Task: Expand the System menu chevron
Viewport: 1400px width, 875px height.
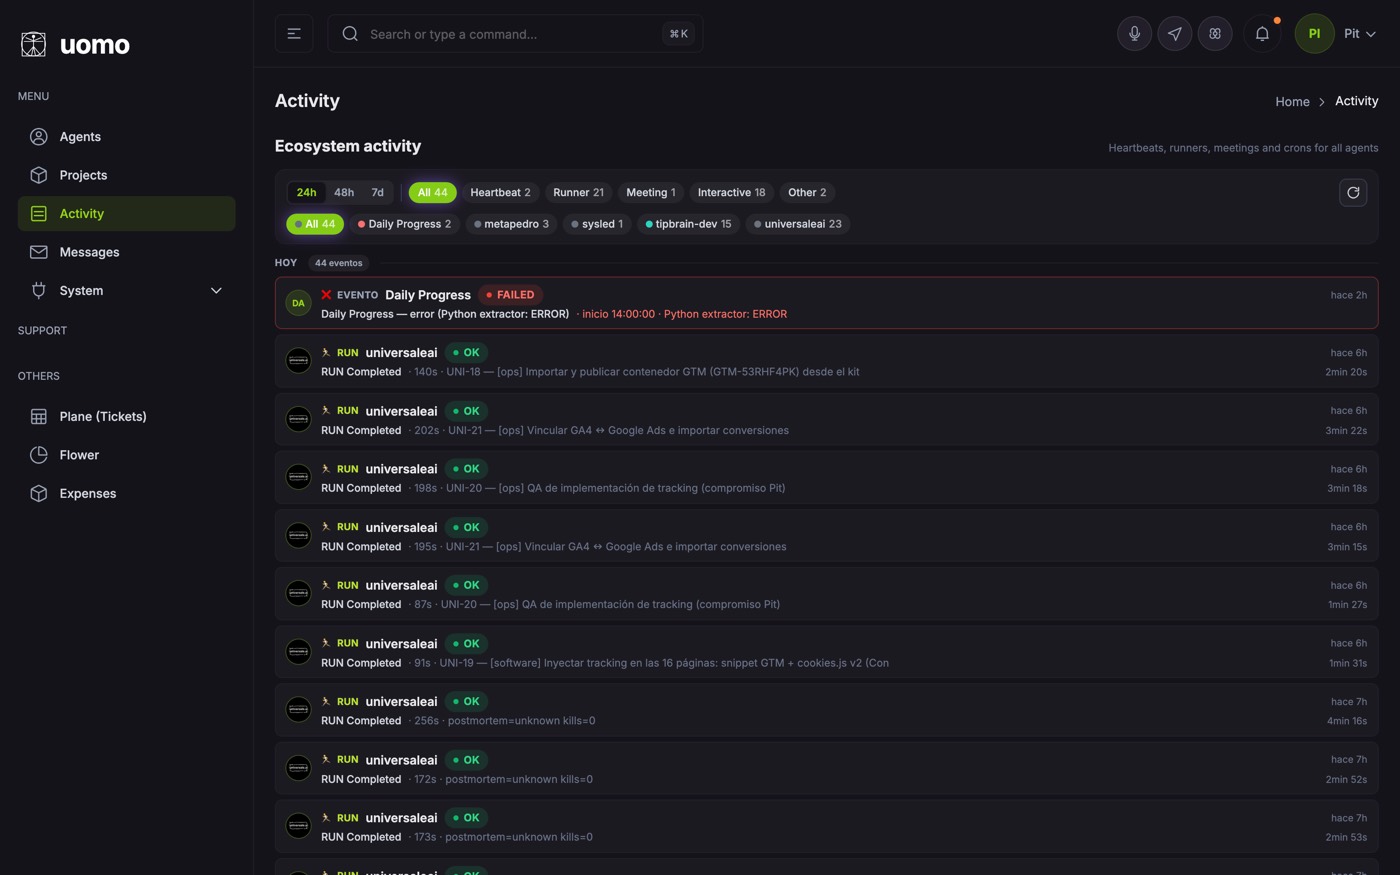Action: (216, 291)
